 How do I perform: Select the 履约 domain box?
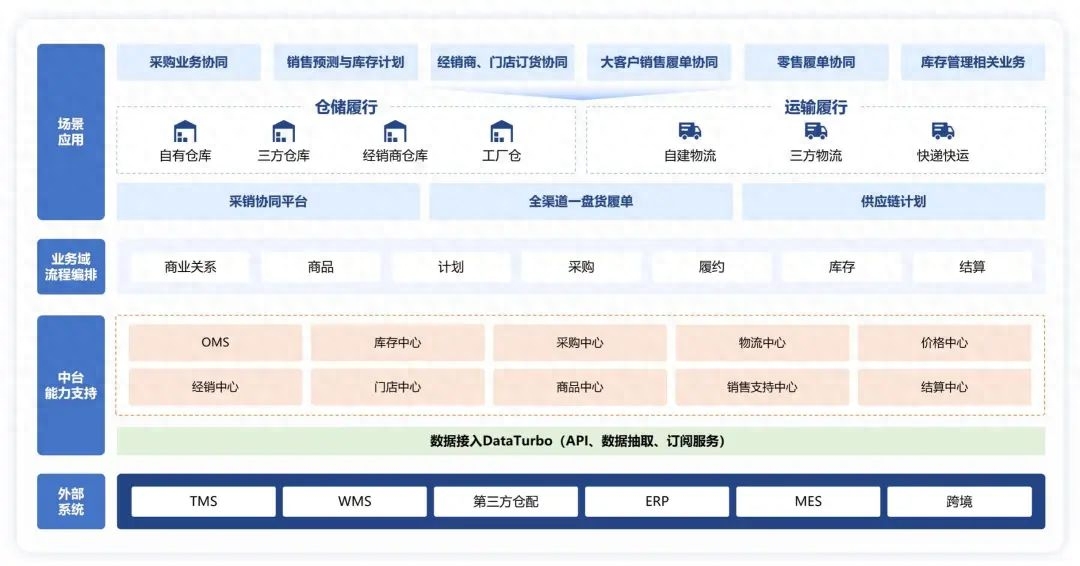tap(712, 266)
